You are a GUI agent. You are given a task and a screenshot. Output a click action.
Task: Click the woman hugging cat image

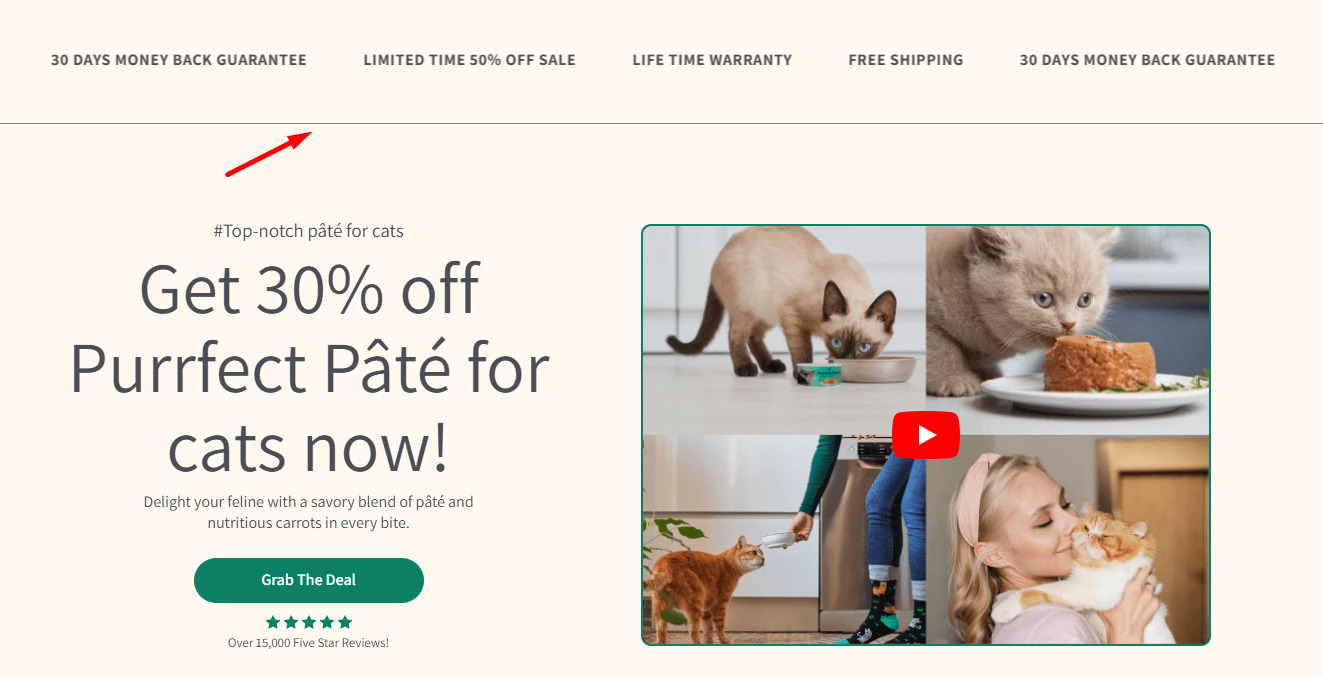[x=1067, y=539]
